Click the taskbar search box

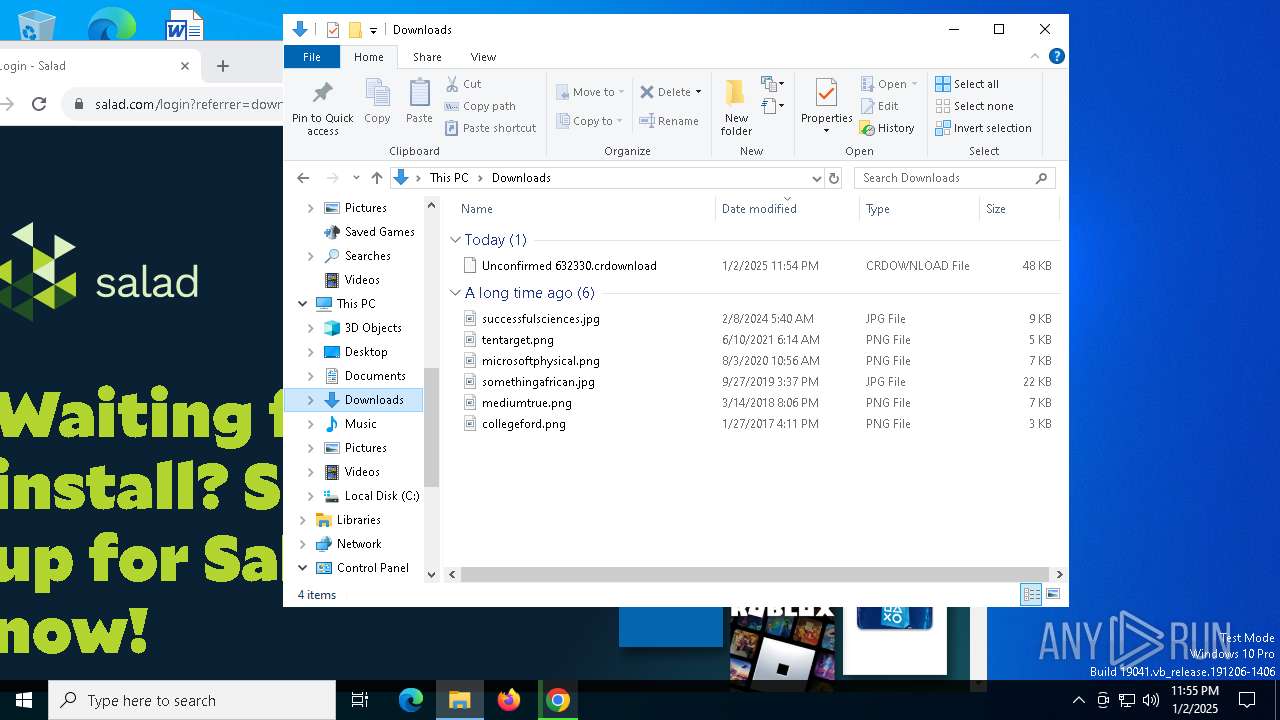point(192,700)
